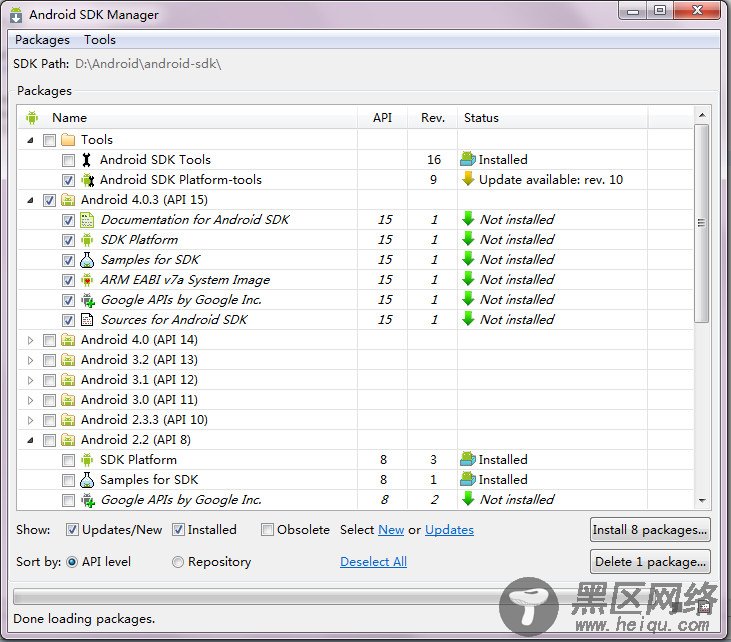
Task: Click the SDK Path text D:\Android\android-sdk\
Action: [x=148, y=64]
